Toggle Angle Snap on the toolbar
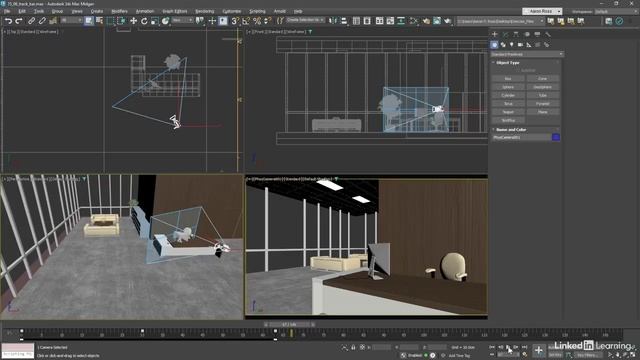 tap(246, 21)
